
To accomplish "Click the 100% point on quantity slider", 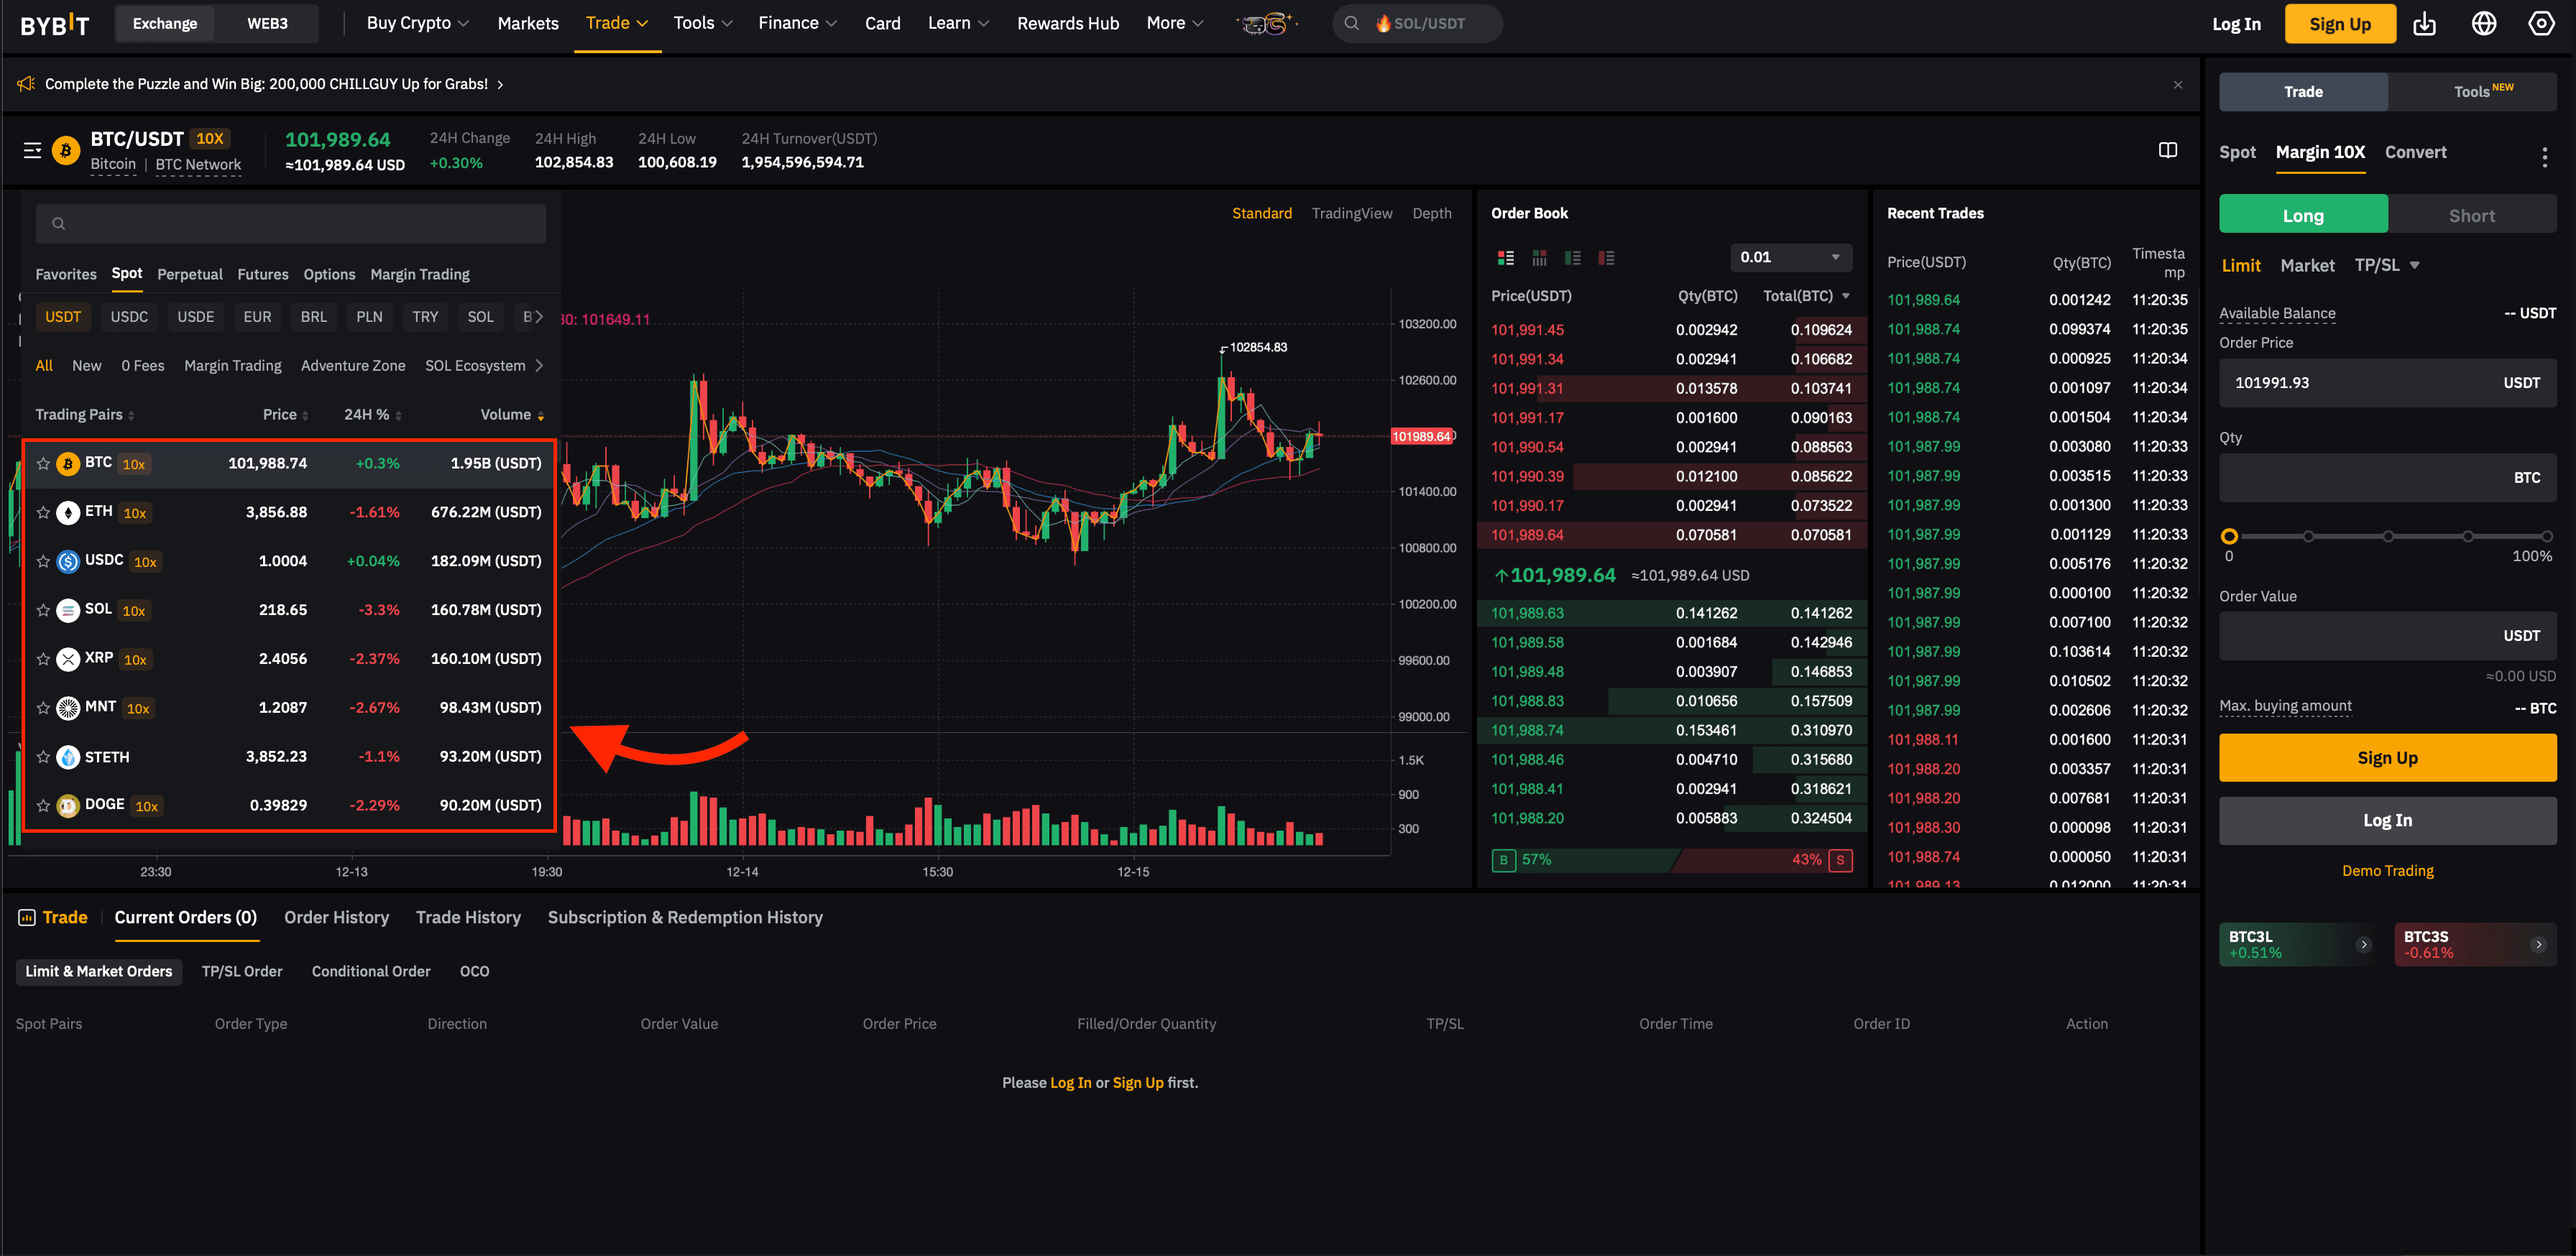I will (x=2546, y=536).
